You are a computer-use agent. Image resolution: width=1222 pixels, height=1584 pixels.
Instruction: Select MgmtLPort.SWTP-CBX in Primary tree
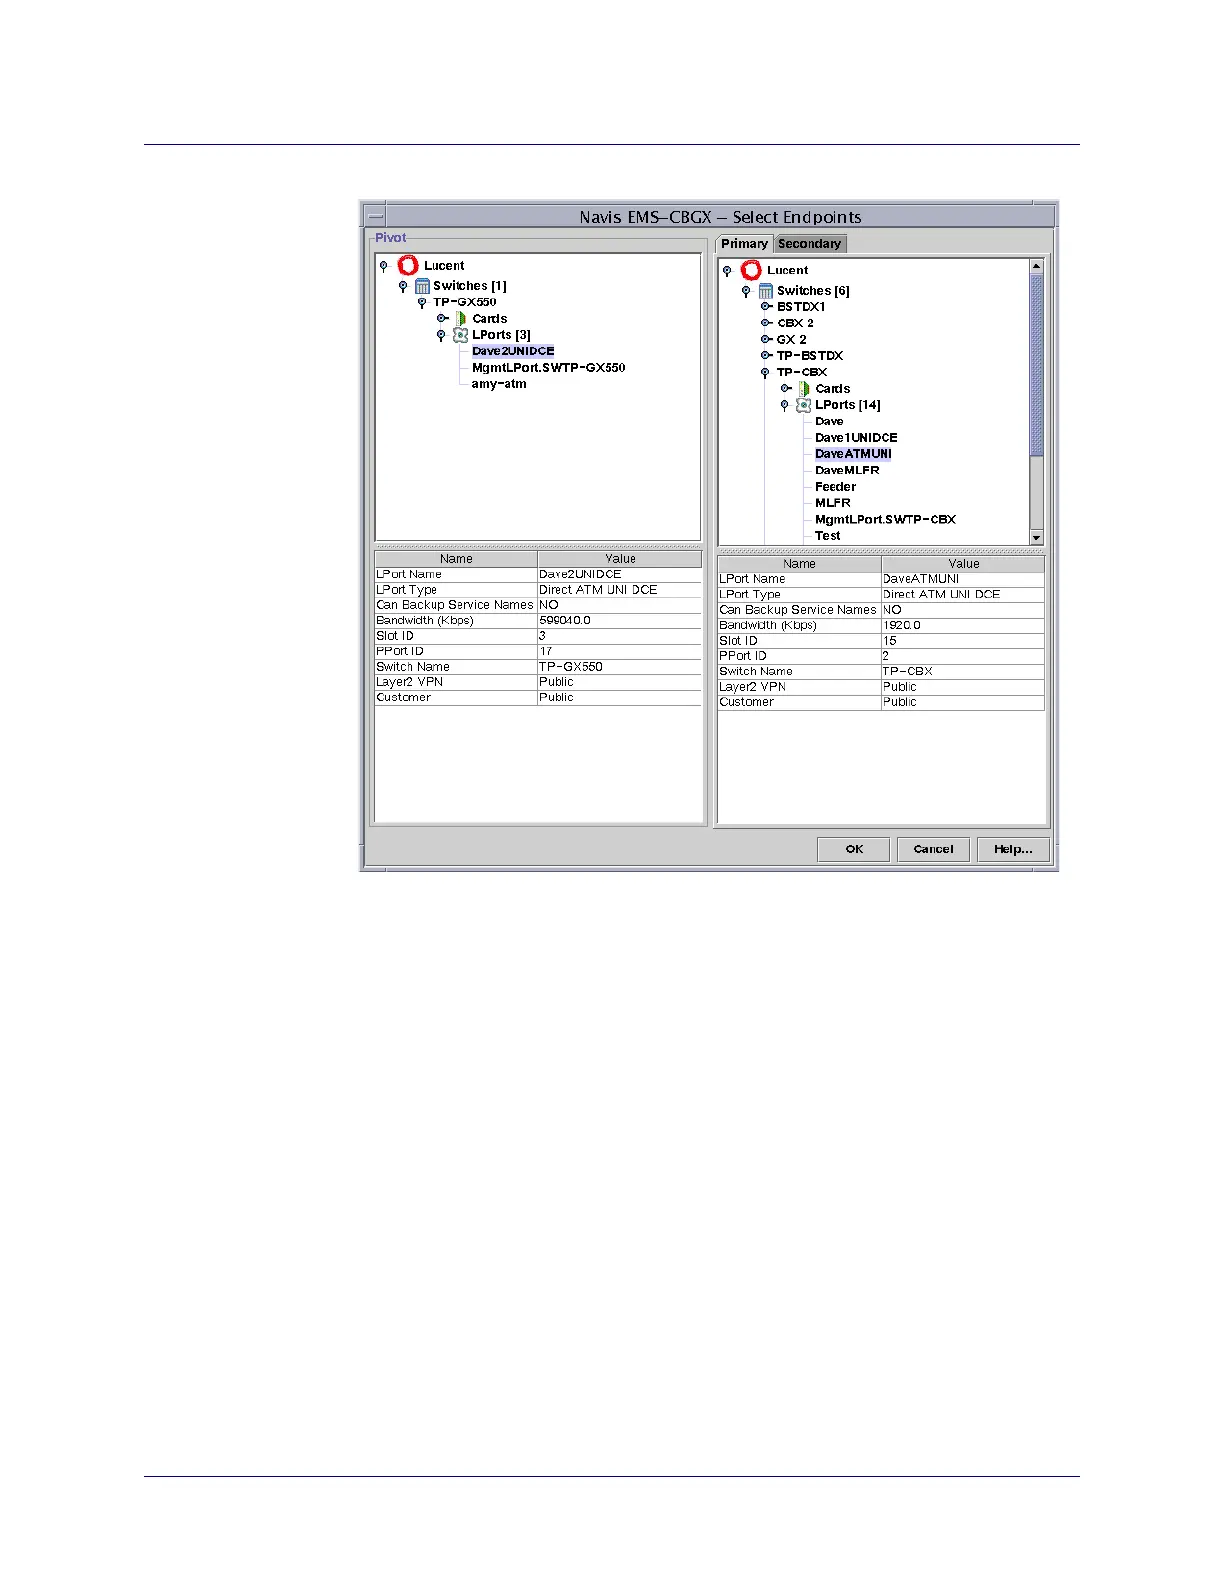[x=885, y=520]
